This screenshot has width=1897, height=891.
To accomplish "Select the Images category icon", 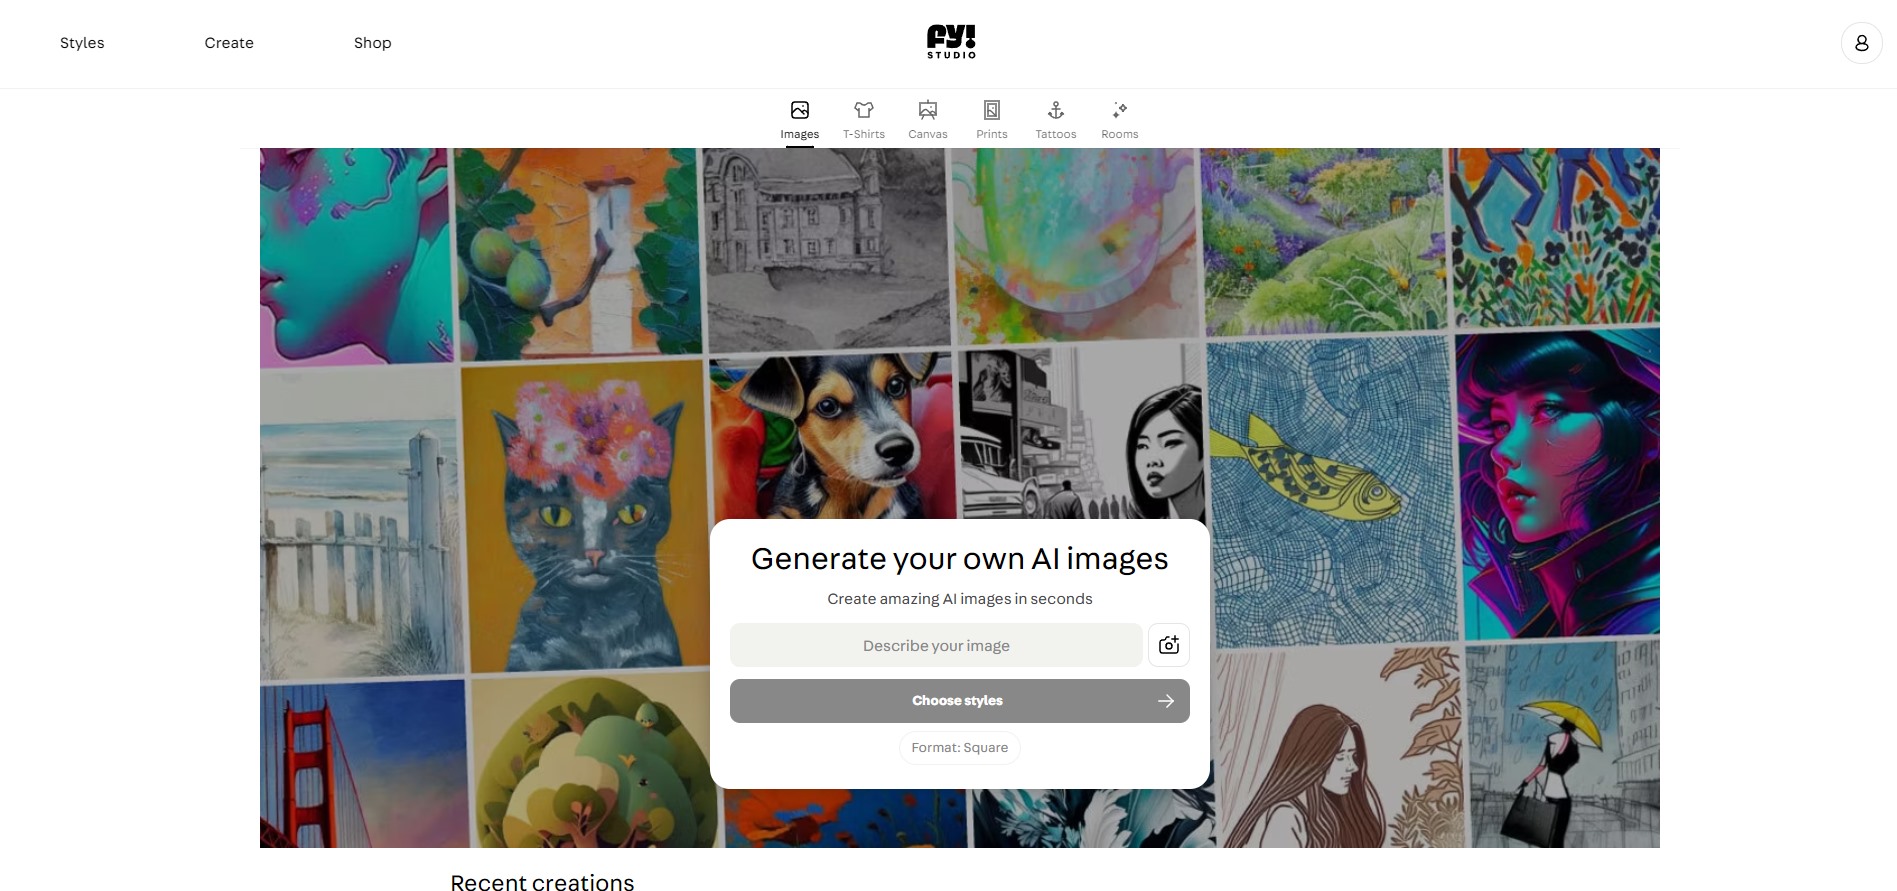I will (800, 110).
